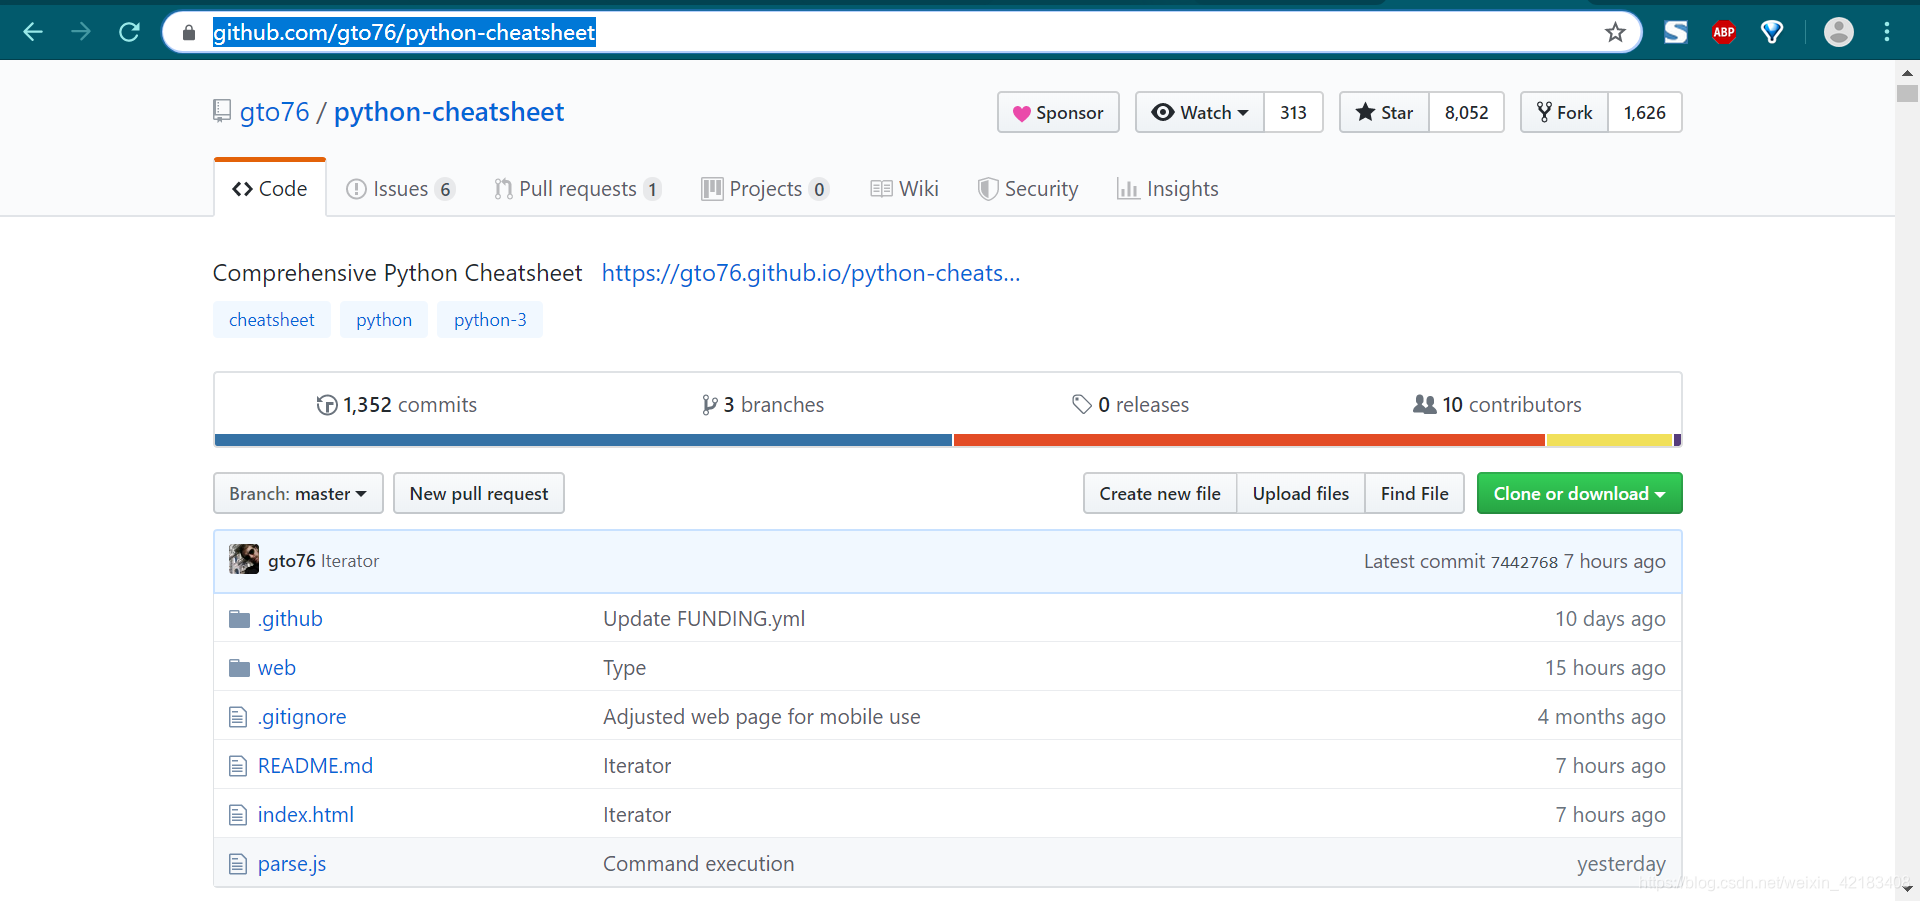Click the shield-shaped extension icon
The width and height of the screenshot is (1920, 901).
click(1772, 32)
